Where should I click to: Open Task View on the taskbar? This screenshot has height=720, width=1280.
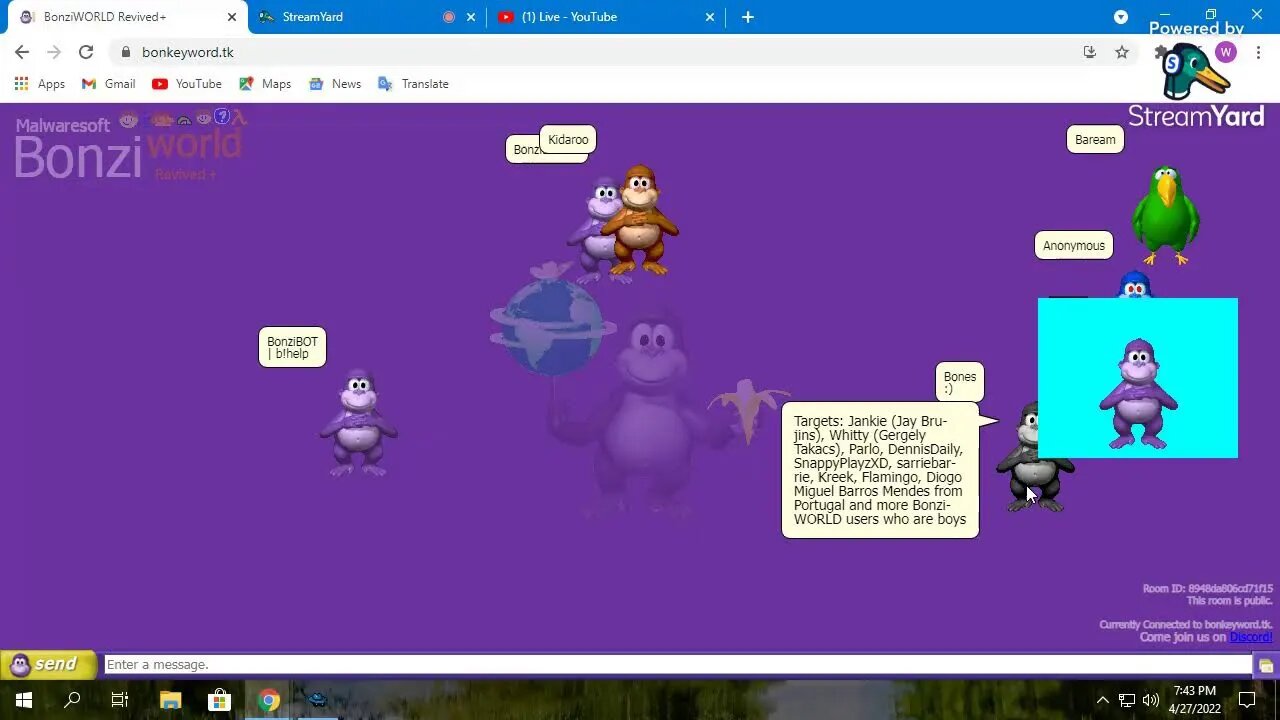pos(120,700)
